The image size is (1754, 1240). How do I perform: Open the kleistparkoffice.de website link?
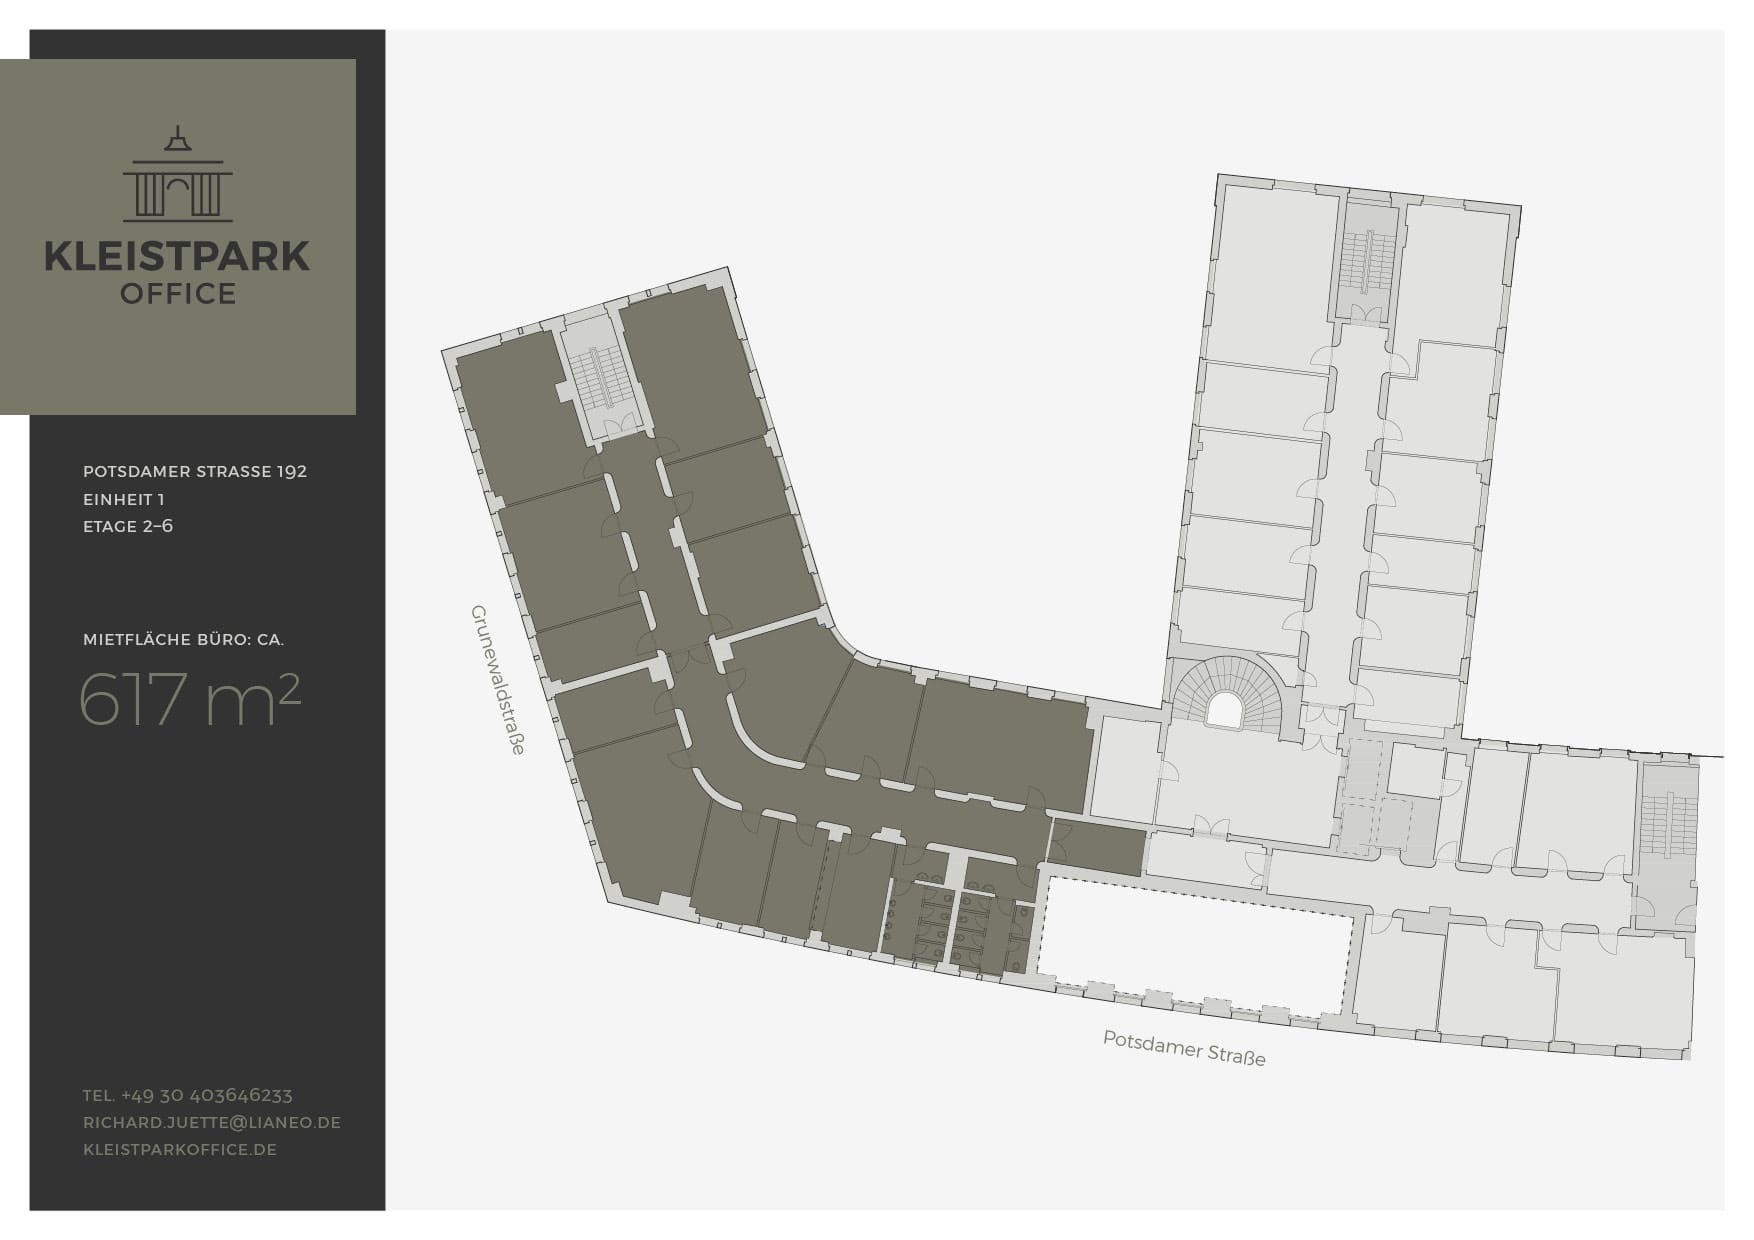pos(180,1149)
